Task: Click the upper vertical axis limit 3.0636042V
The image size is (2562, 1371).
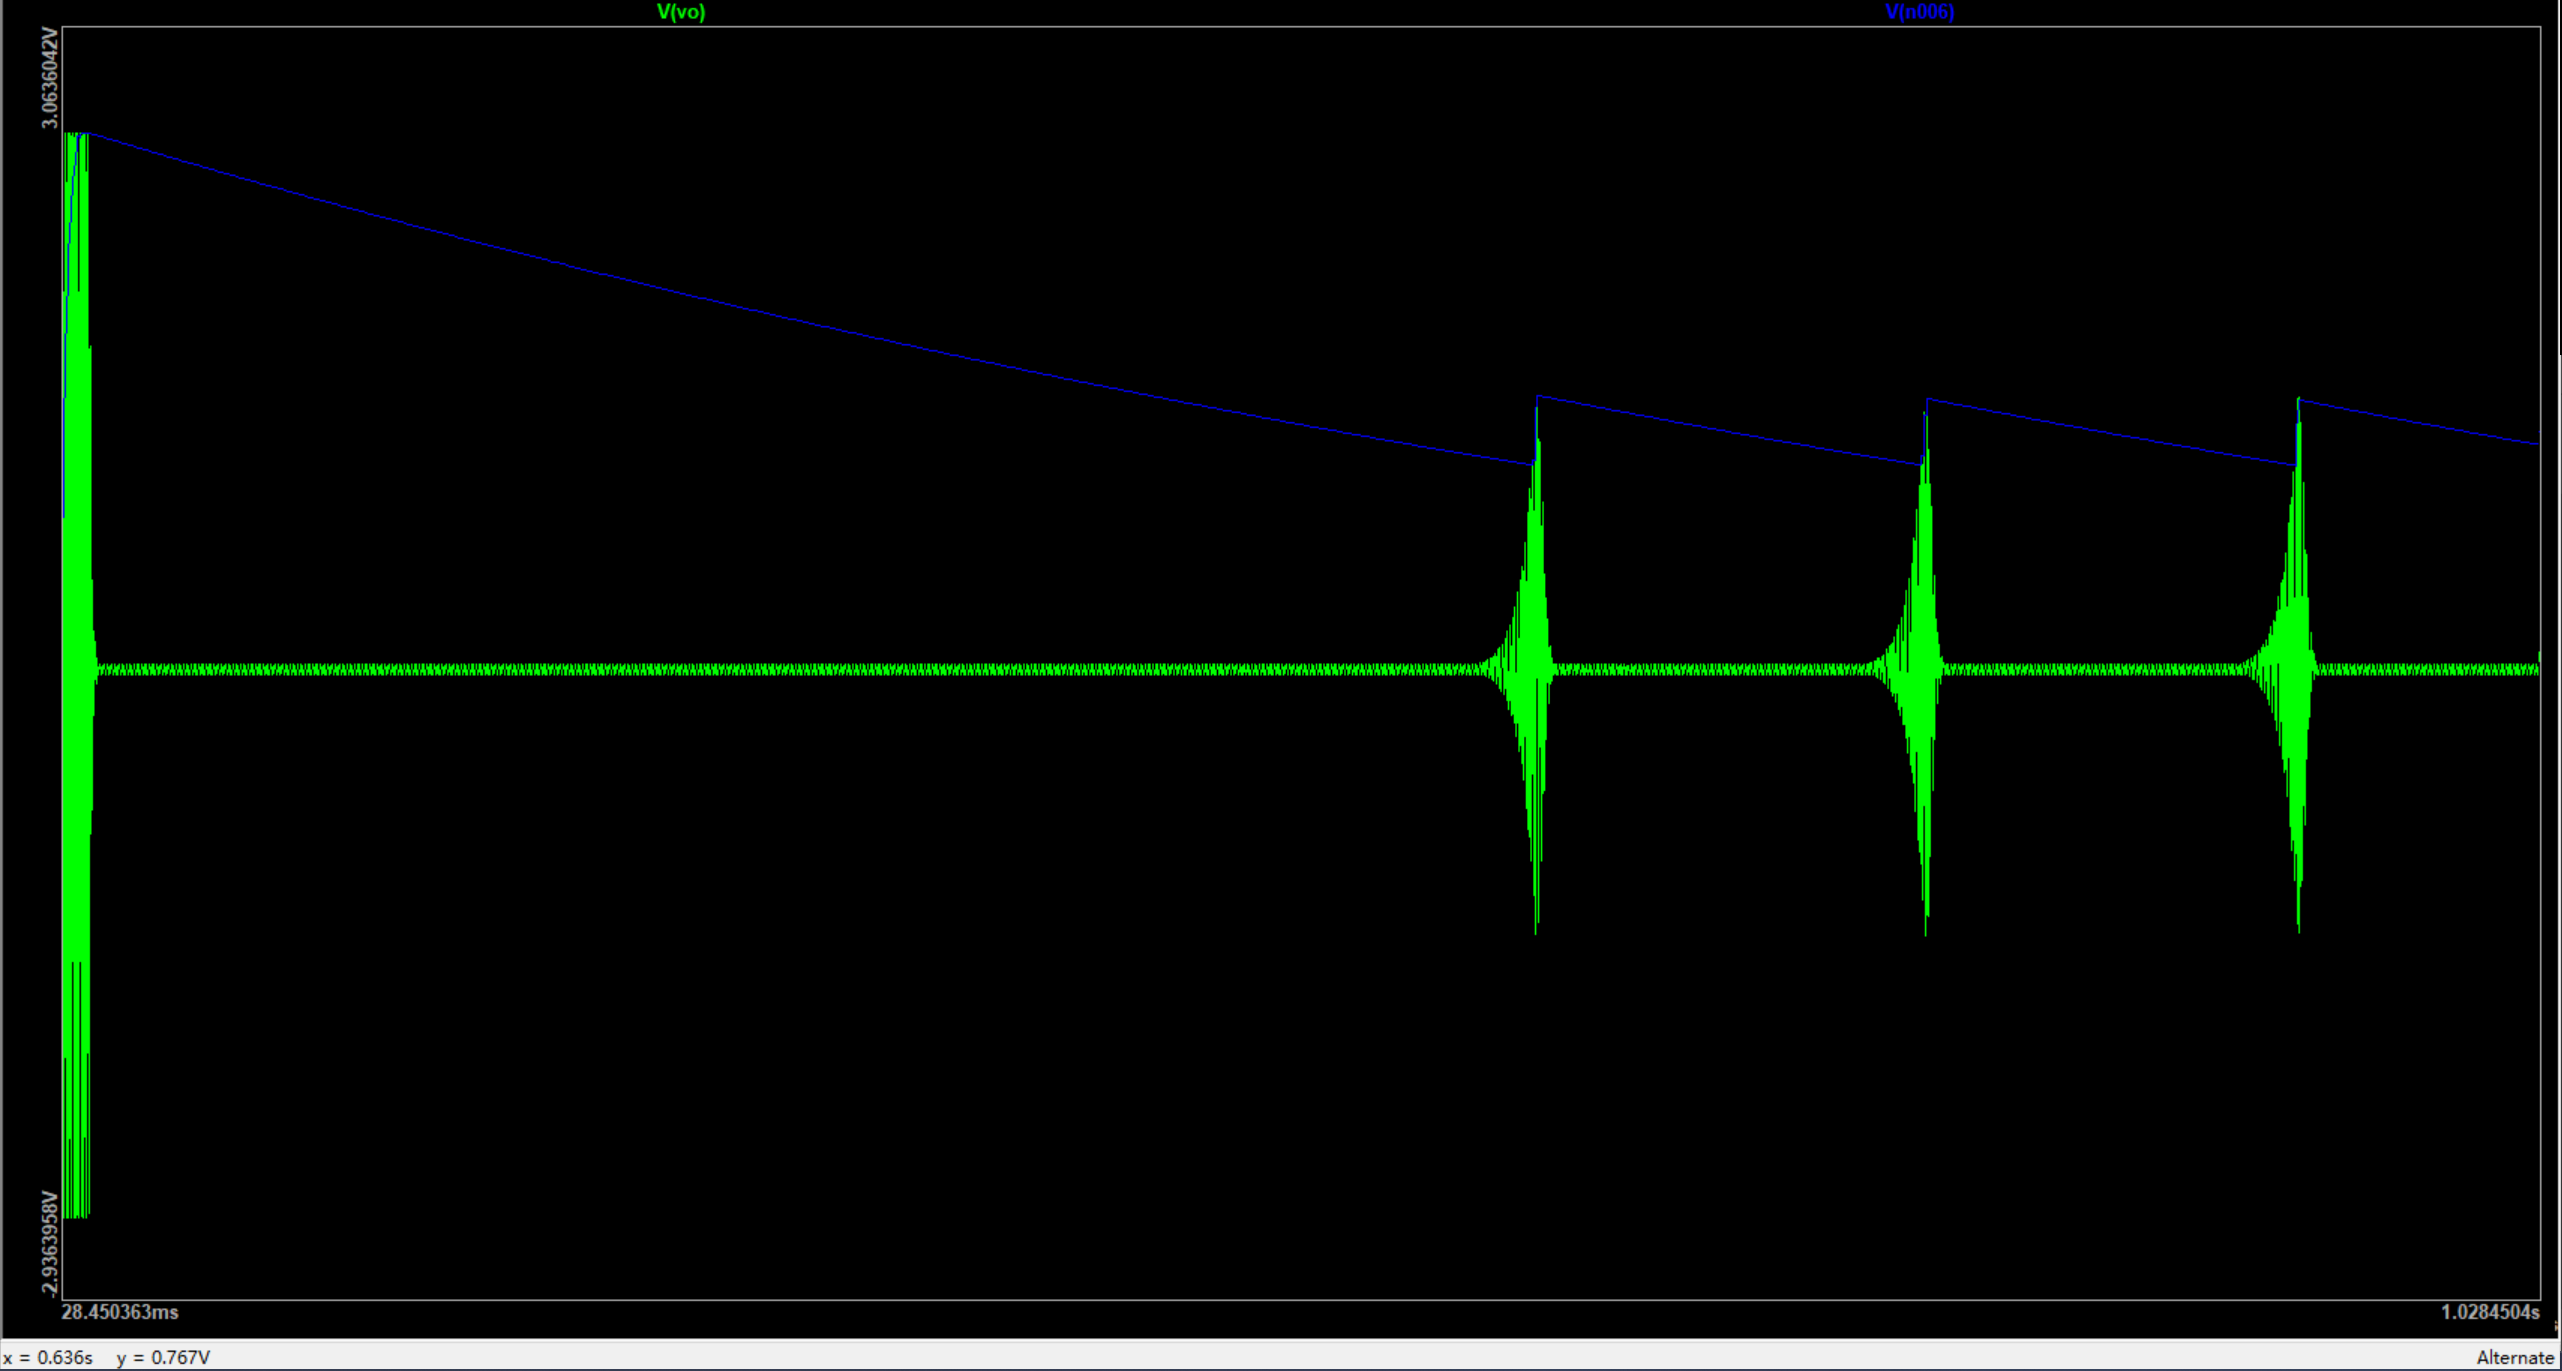Action: (x=49, y=78)
